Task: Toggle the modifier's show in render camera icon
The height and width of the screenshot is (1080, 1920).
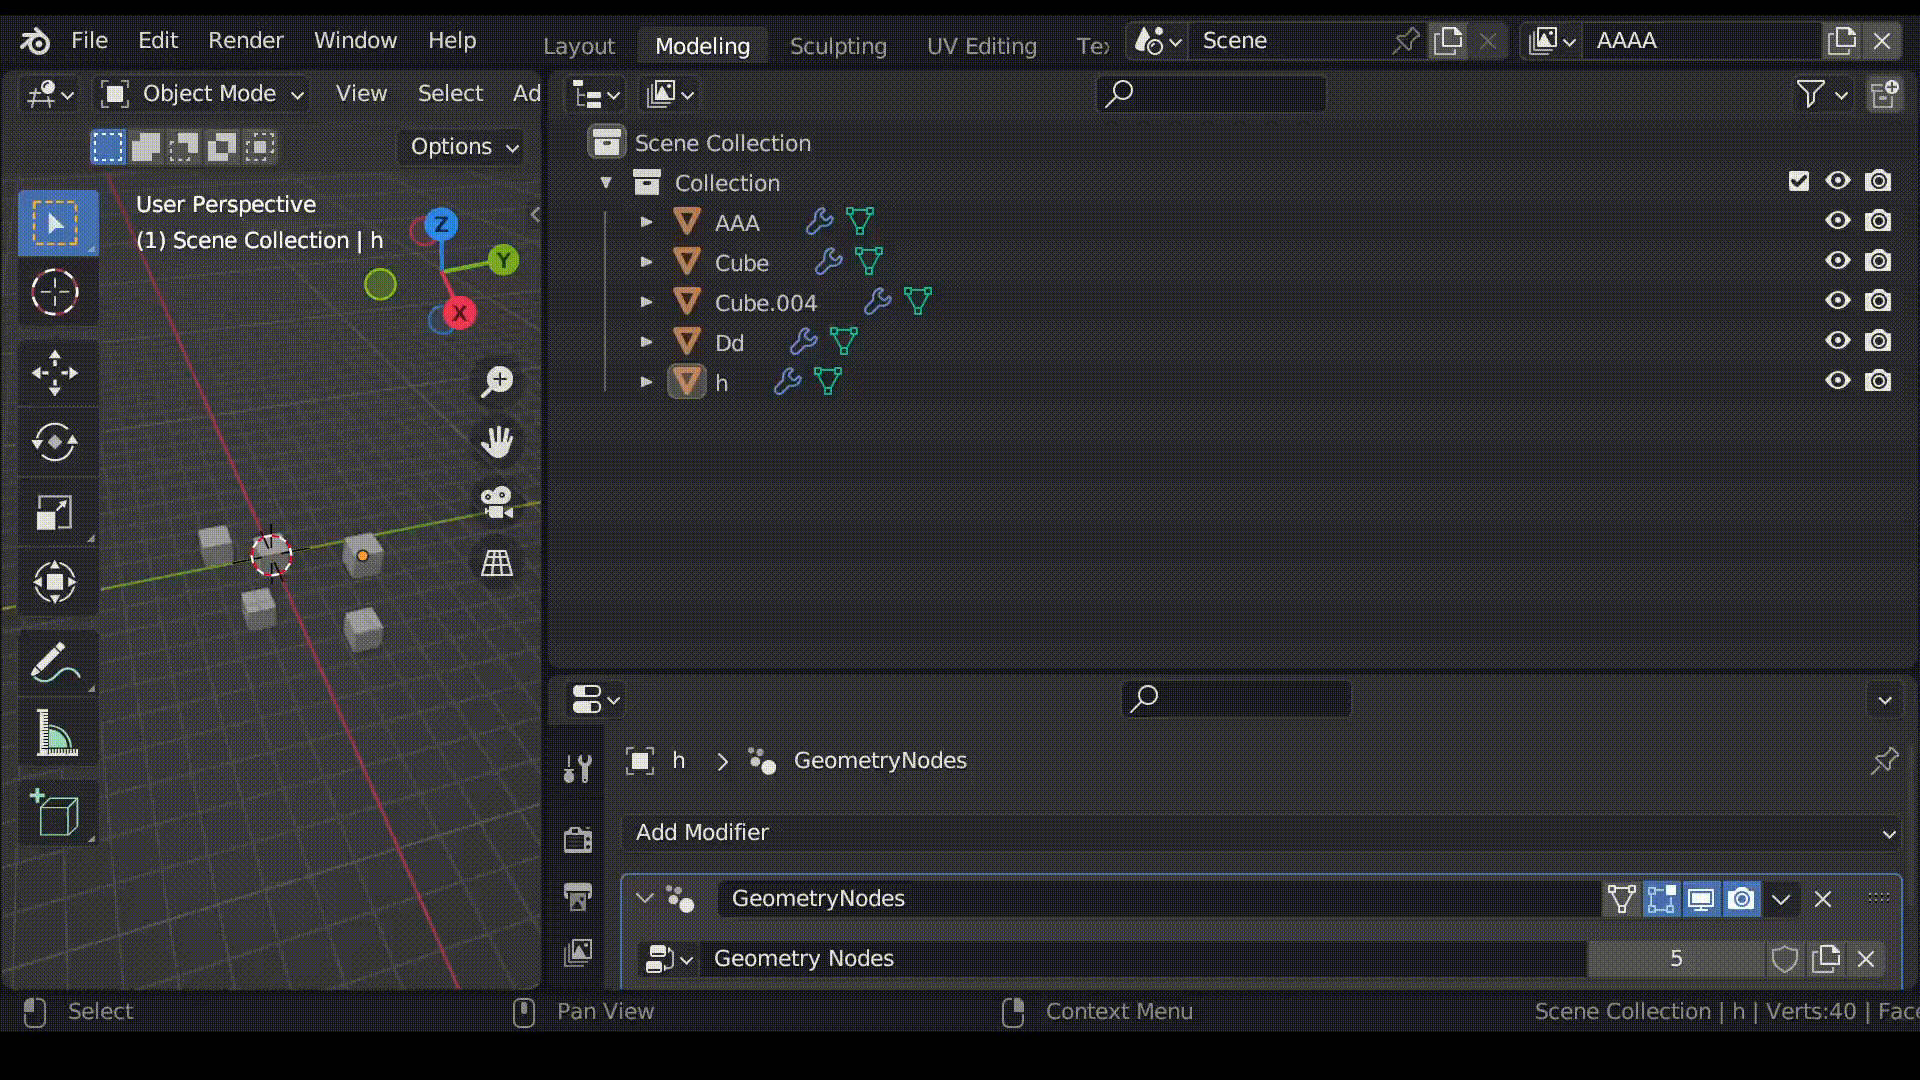Action: [1741, 899]
